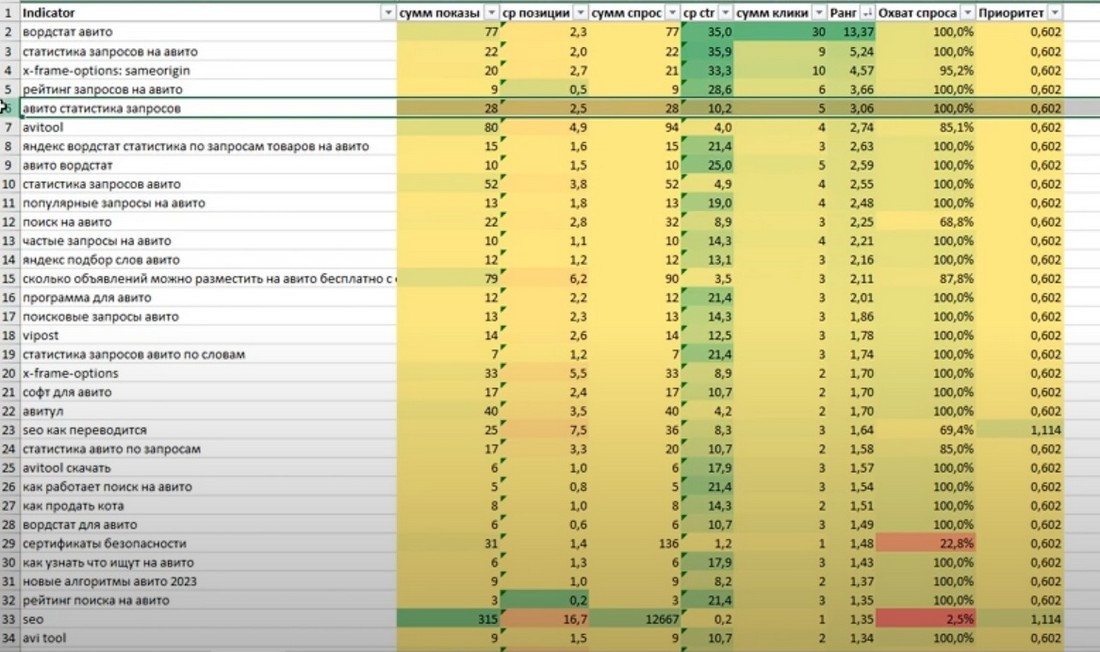Click the sorted Ранг filter button
Screen dimensions: 1100x652
click(865, 13)
